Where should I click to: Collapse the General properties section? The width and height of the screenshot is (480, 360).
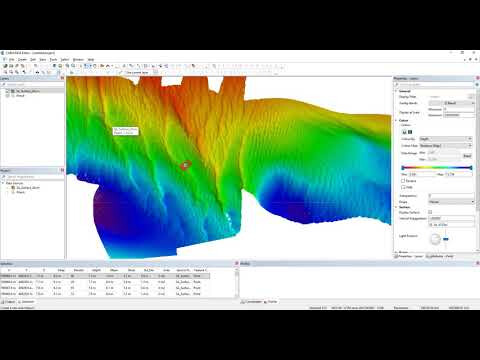pyautogui.click(x=396, y=91)
